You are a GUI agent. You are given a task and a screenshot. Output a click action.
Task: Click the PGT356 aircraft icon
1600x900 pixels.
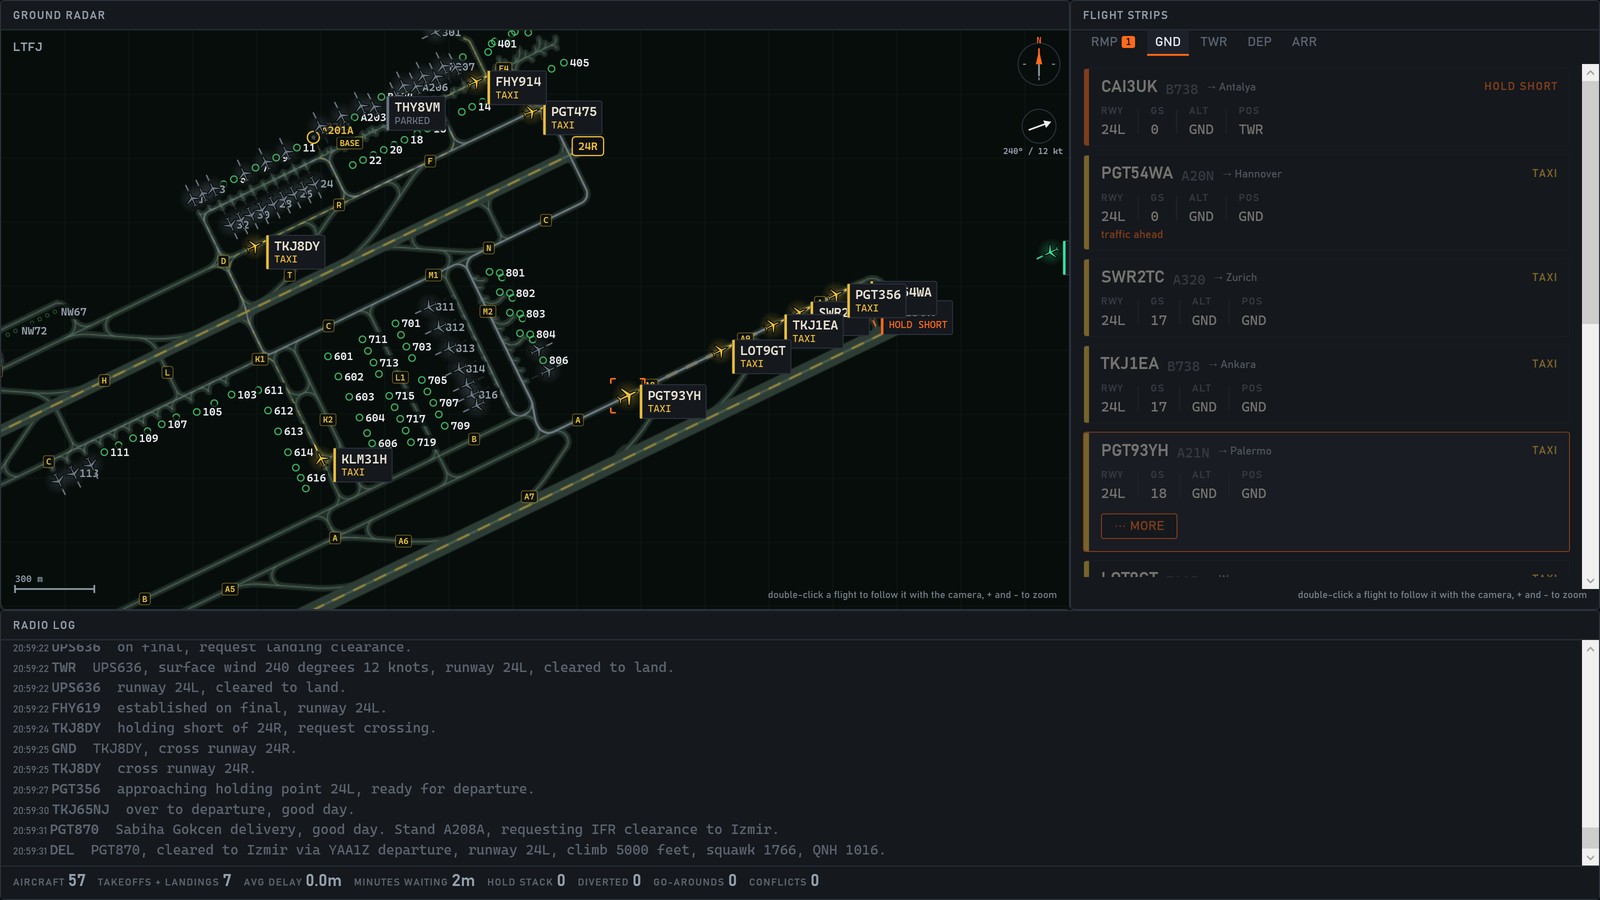coord(835,296)
